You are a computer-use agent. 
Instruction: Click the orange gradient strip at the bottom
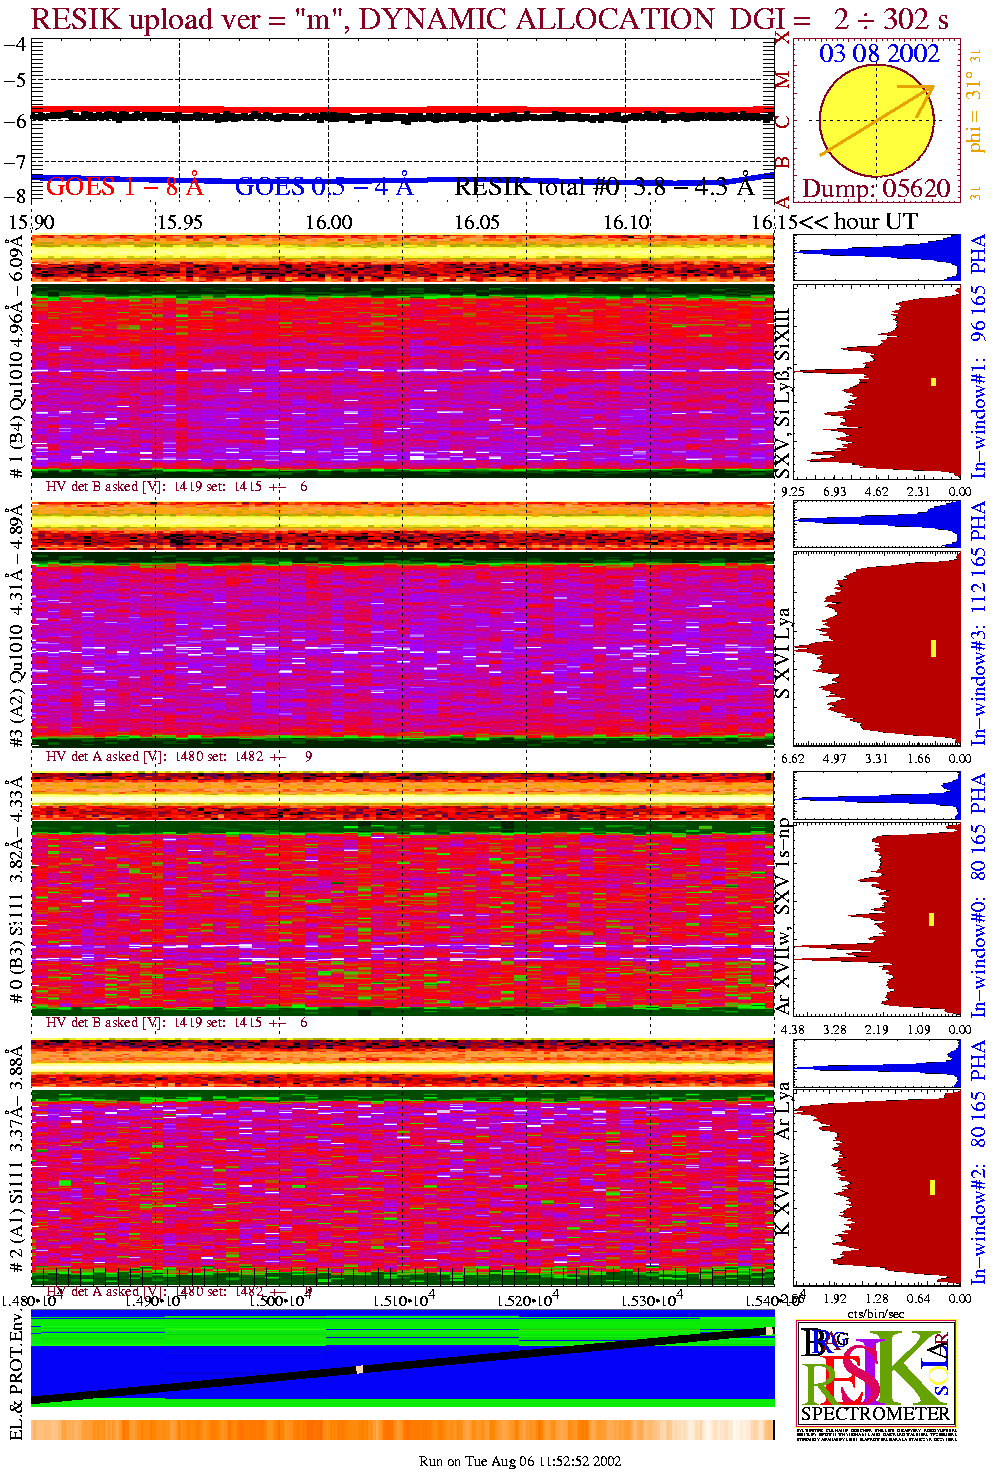pyautogui.click(x=403, y=1429)
